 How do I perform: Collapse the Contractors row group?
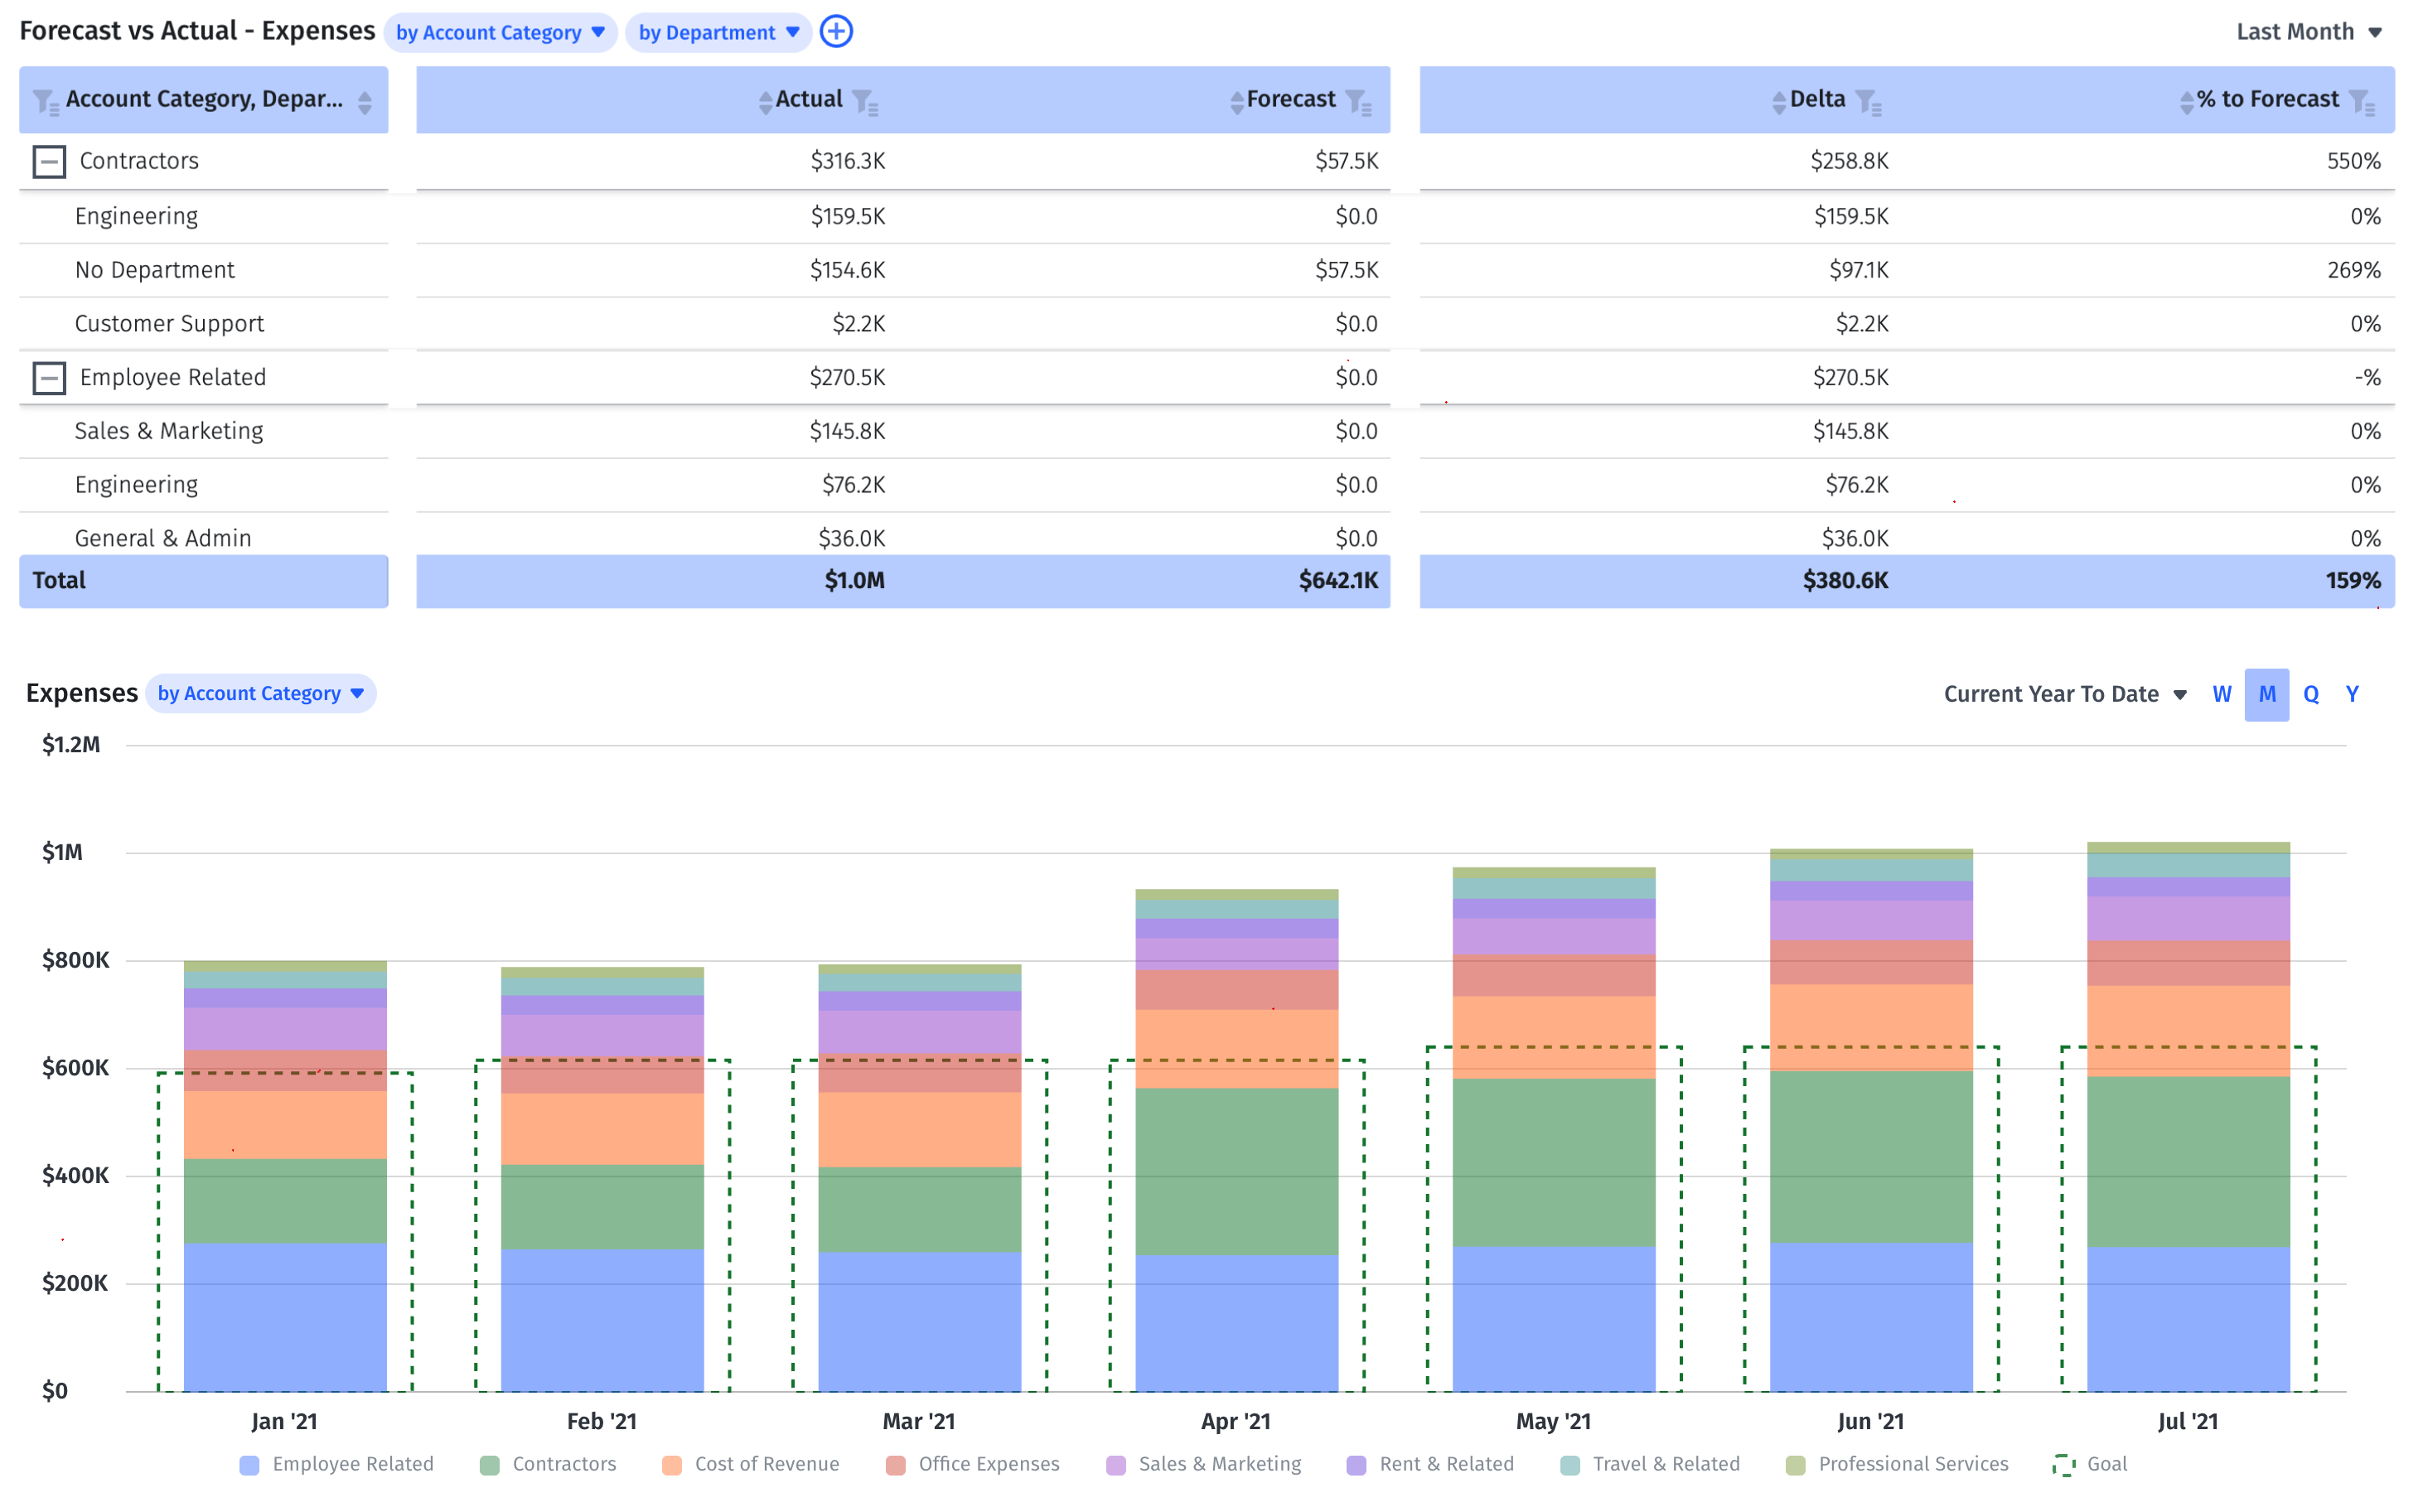49,161
